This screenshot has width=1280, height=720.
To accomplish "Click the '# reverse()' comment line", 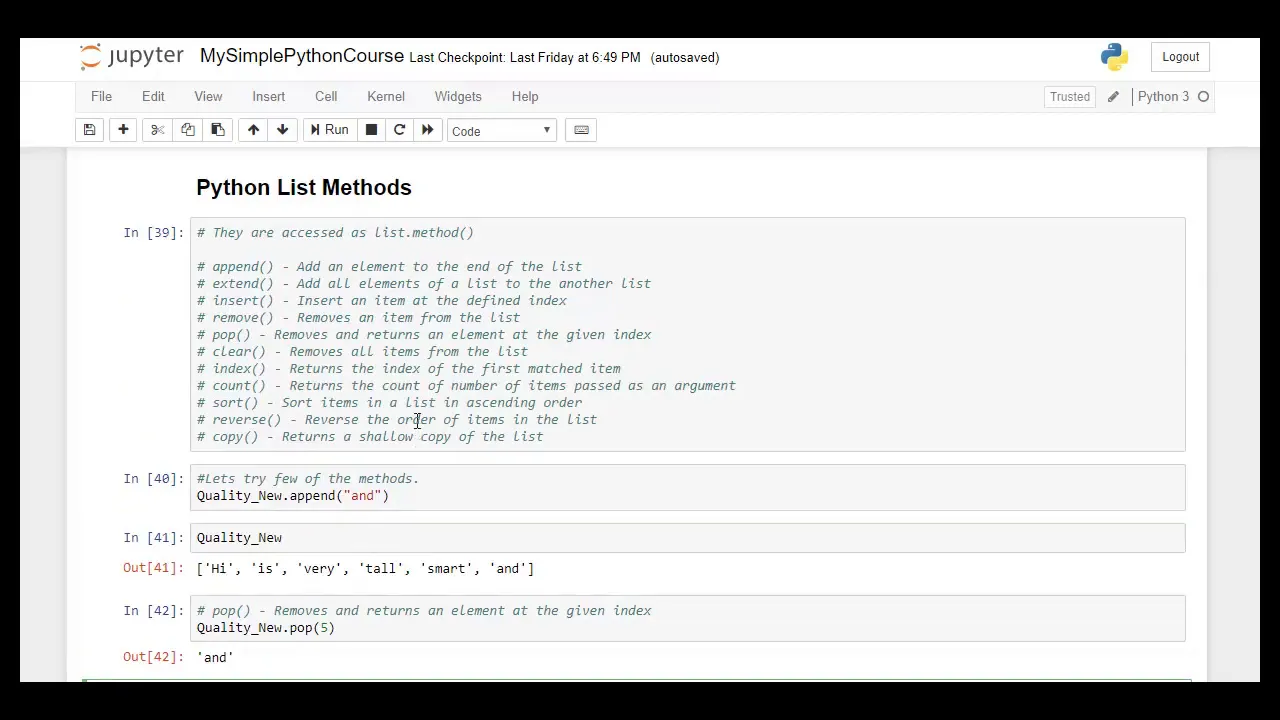I will click(397, 420).
